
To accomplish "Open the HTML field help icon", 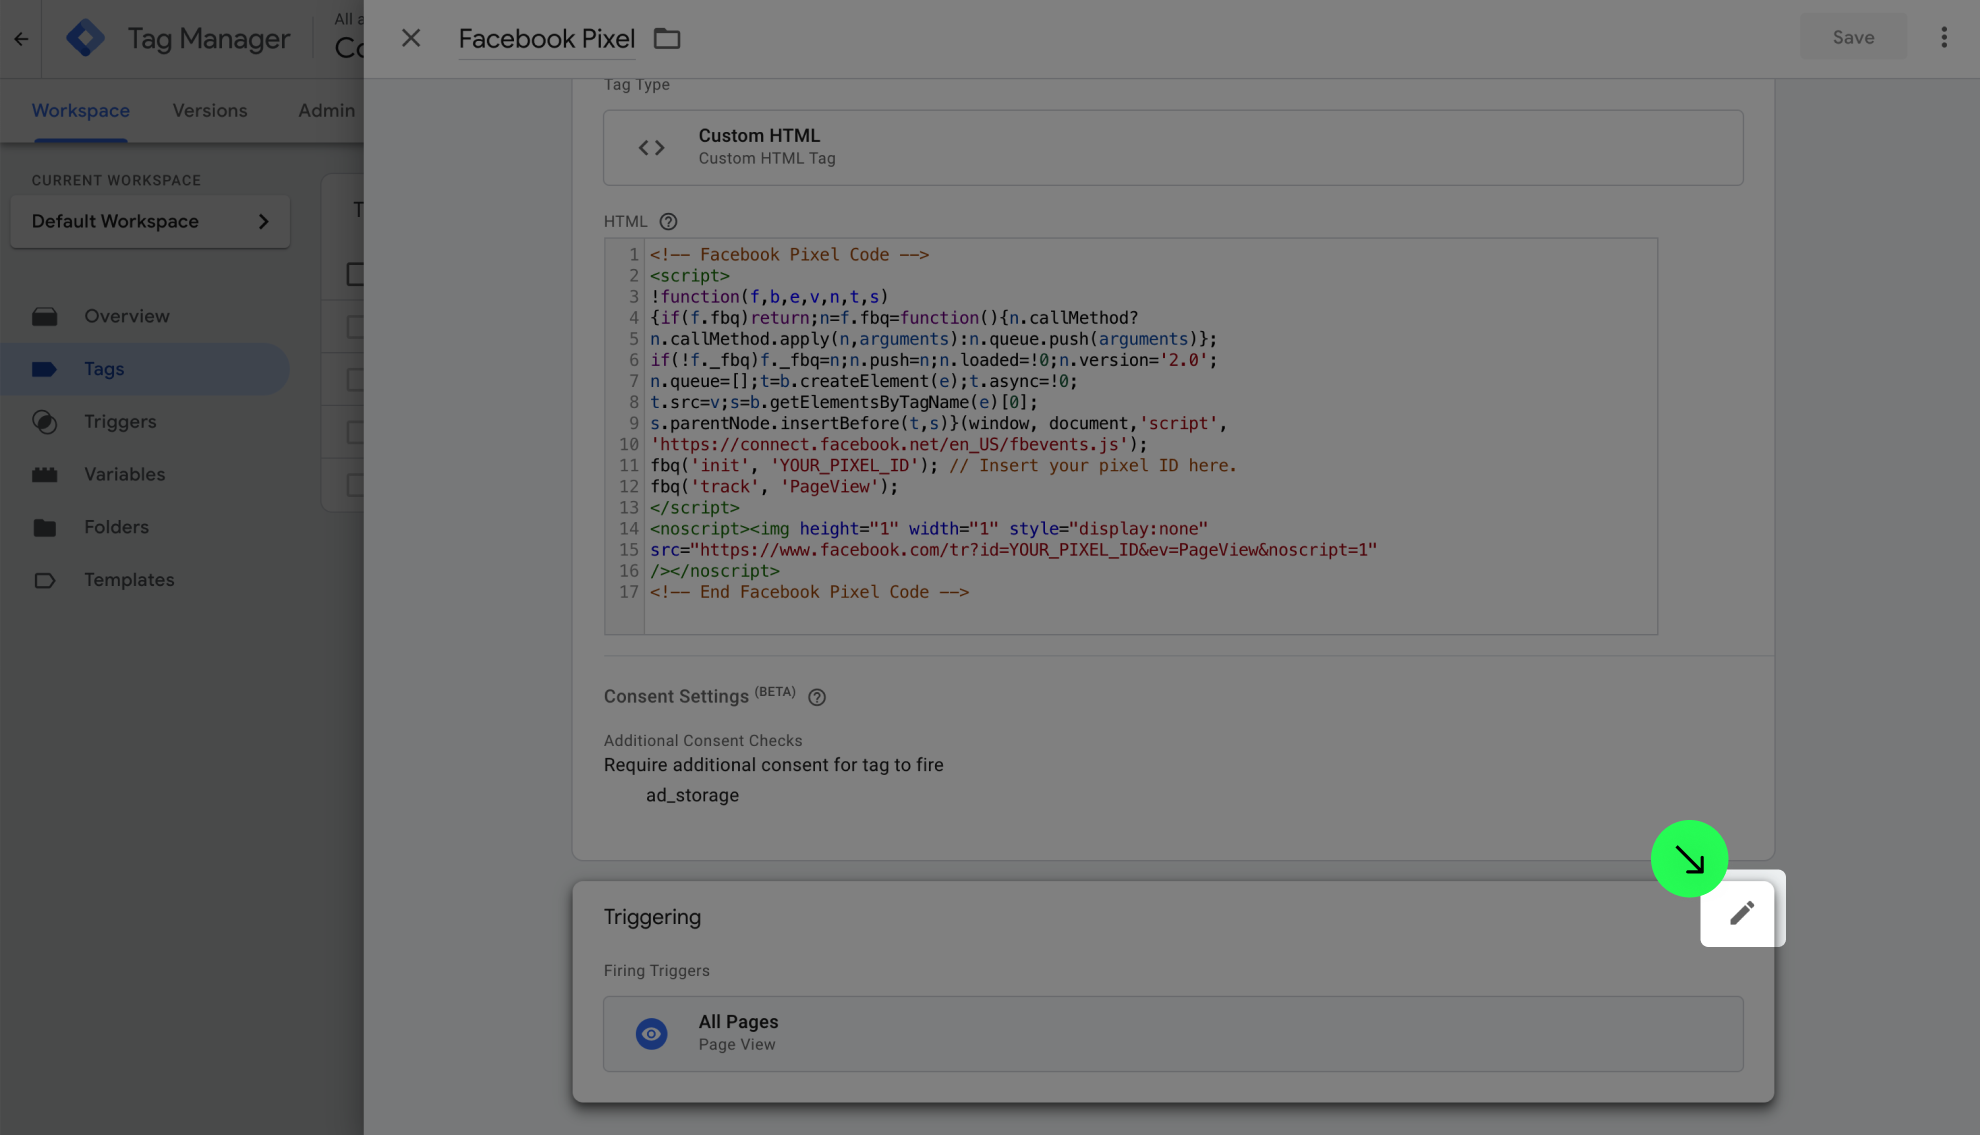I will (x=668, y=222).
